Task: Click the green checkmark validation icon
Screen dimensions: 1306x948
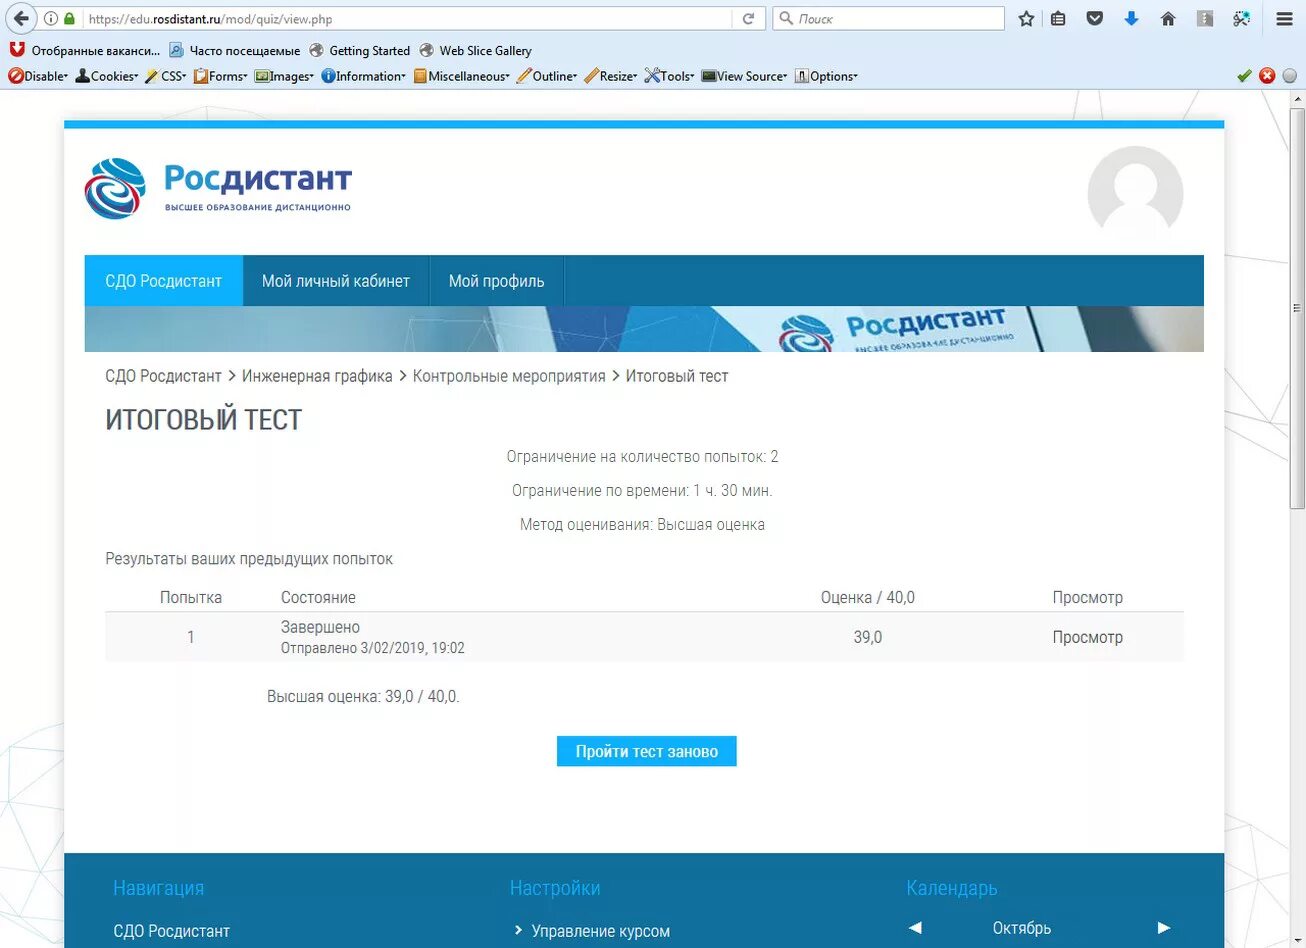Action: point(1244,76)
